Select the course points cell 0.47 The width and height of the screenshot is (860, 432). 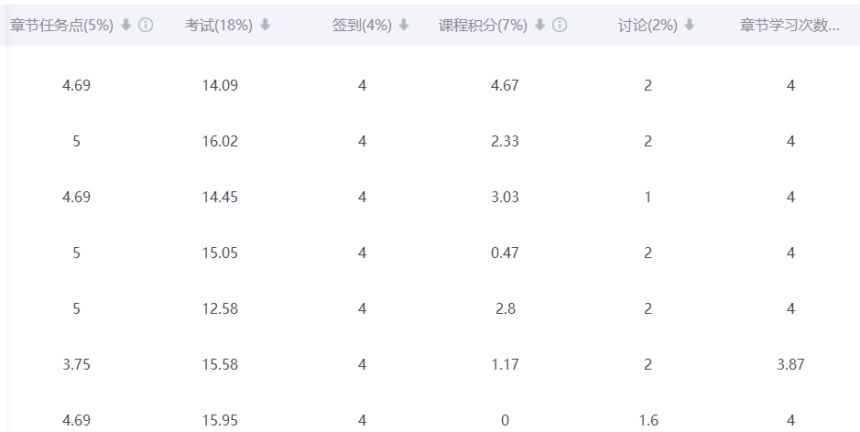(504, 253)
